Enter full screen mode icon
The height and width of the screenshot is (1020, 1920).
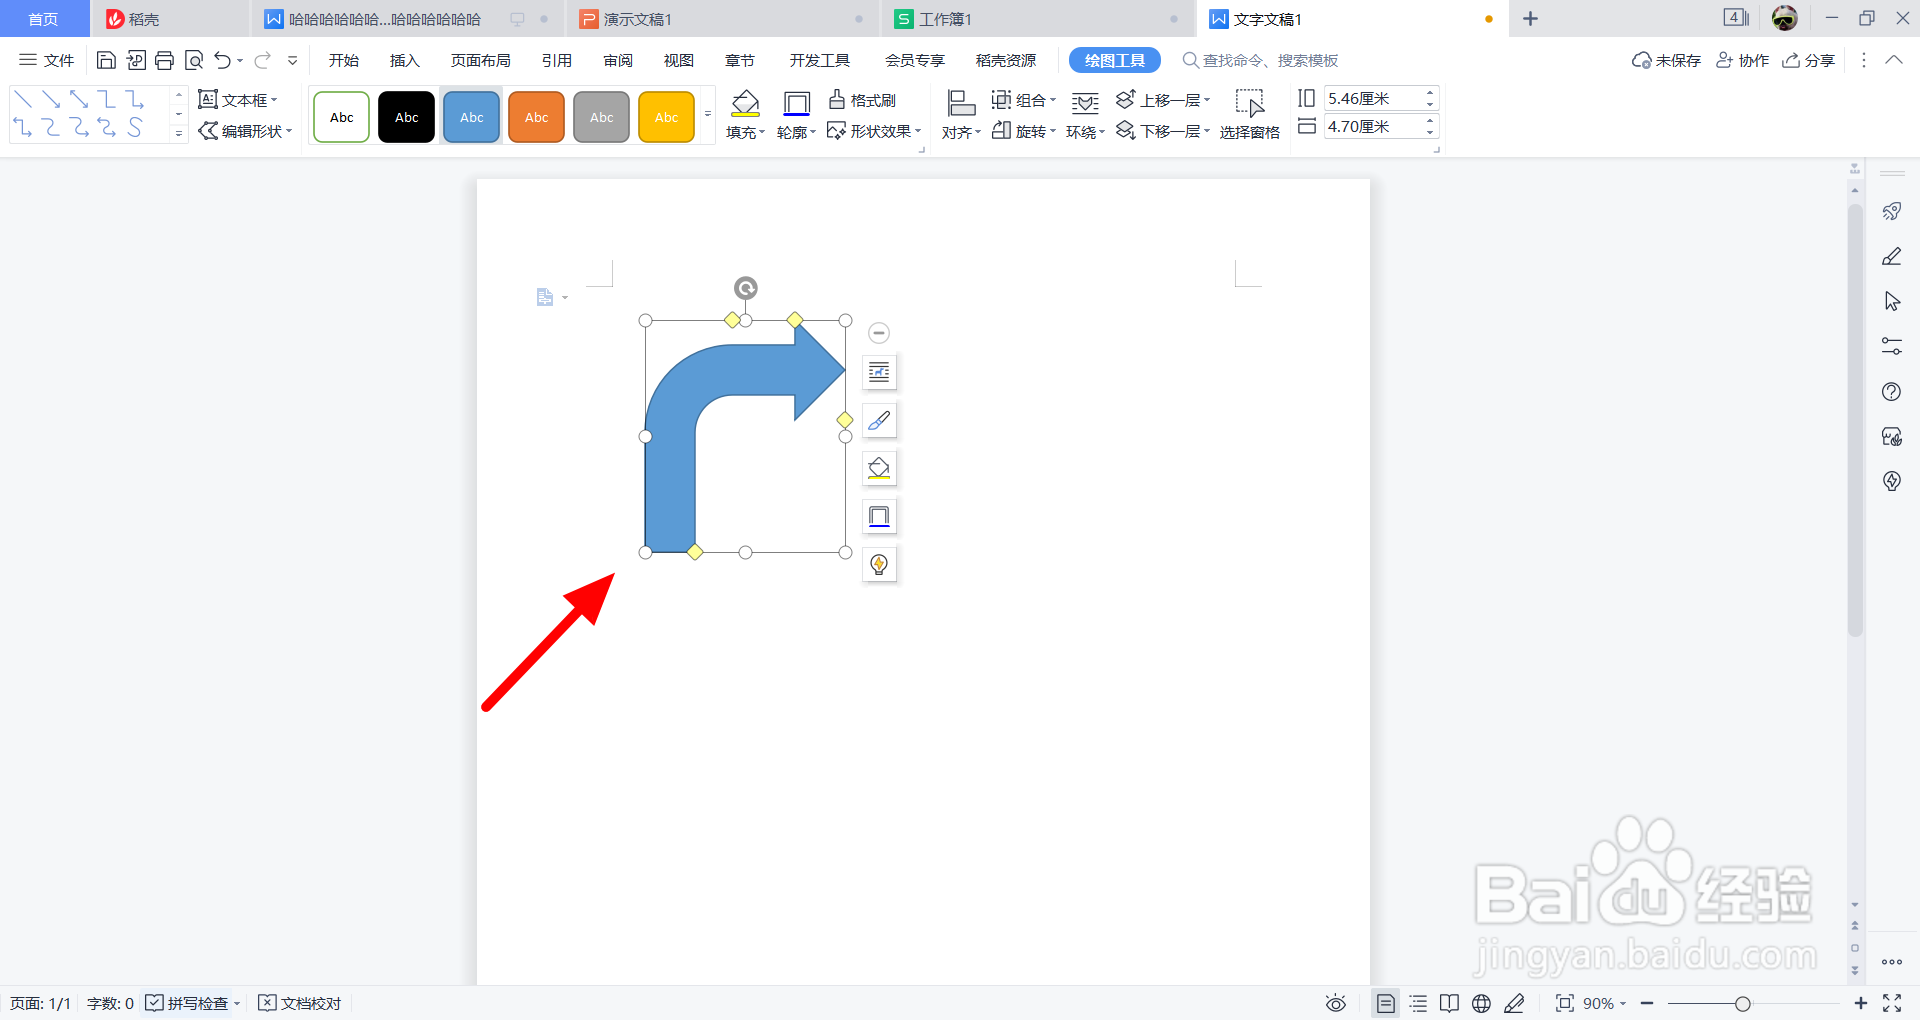1892,1003
